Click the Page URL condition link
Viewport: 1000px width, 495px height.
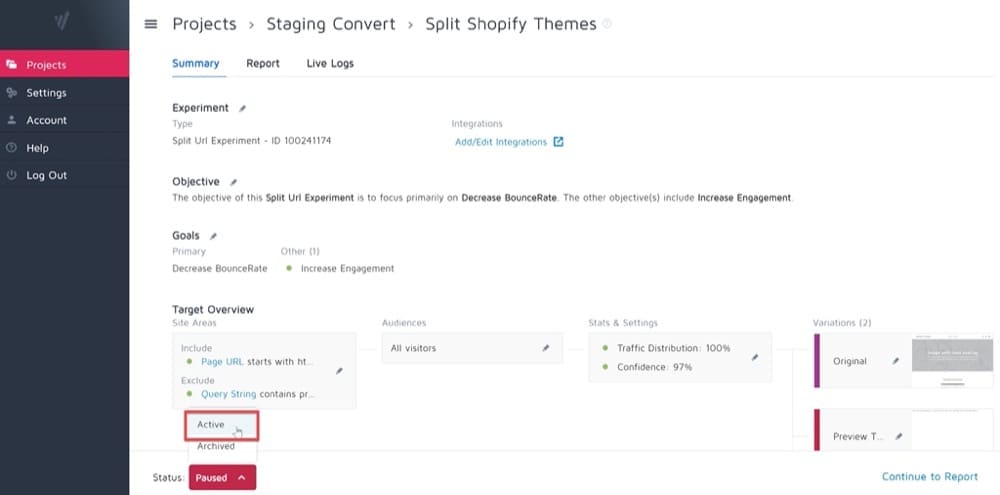[222, 362]
